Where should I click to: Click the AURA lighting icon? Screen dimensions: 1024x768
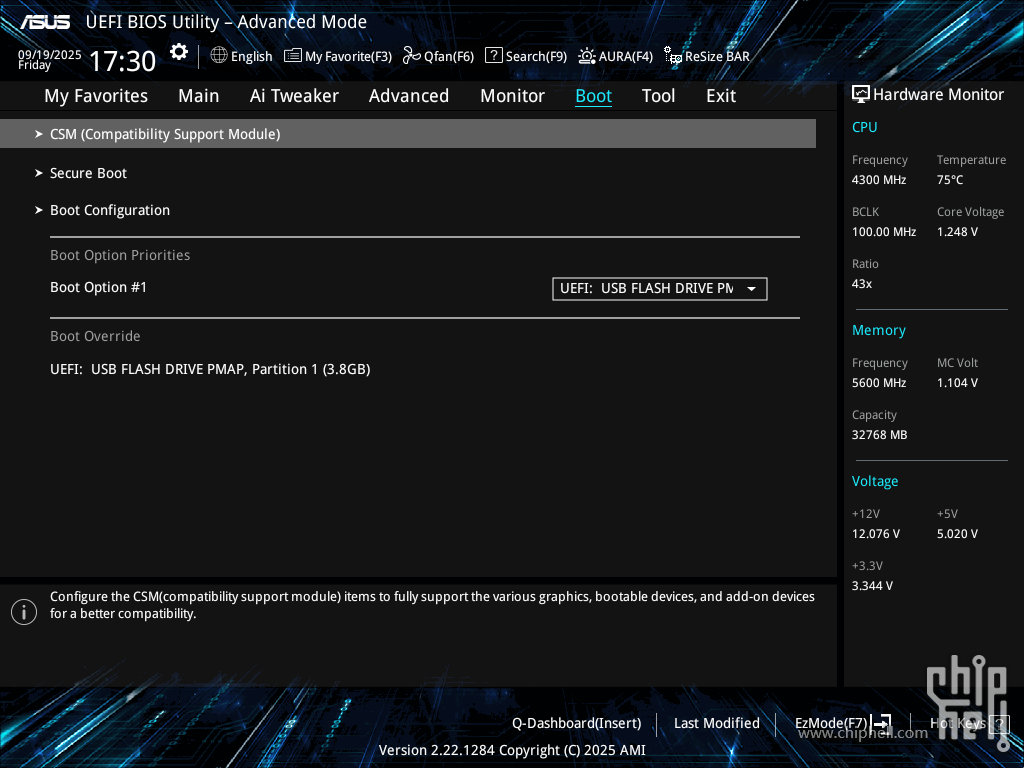pos(586,56)
